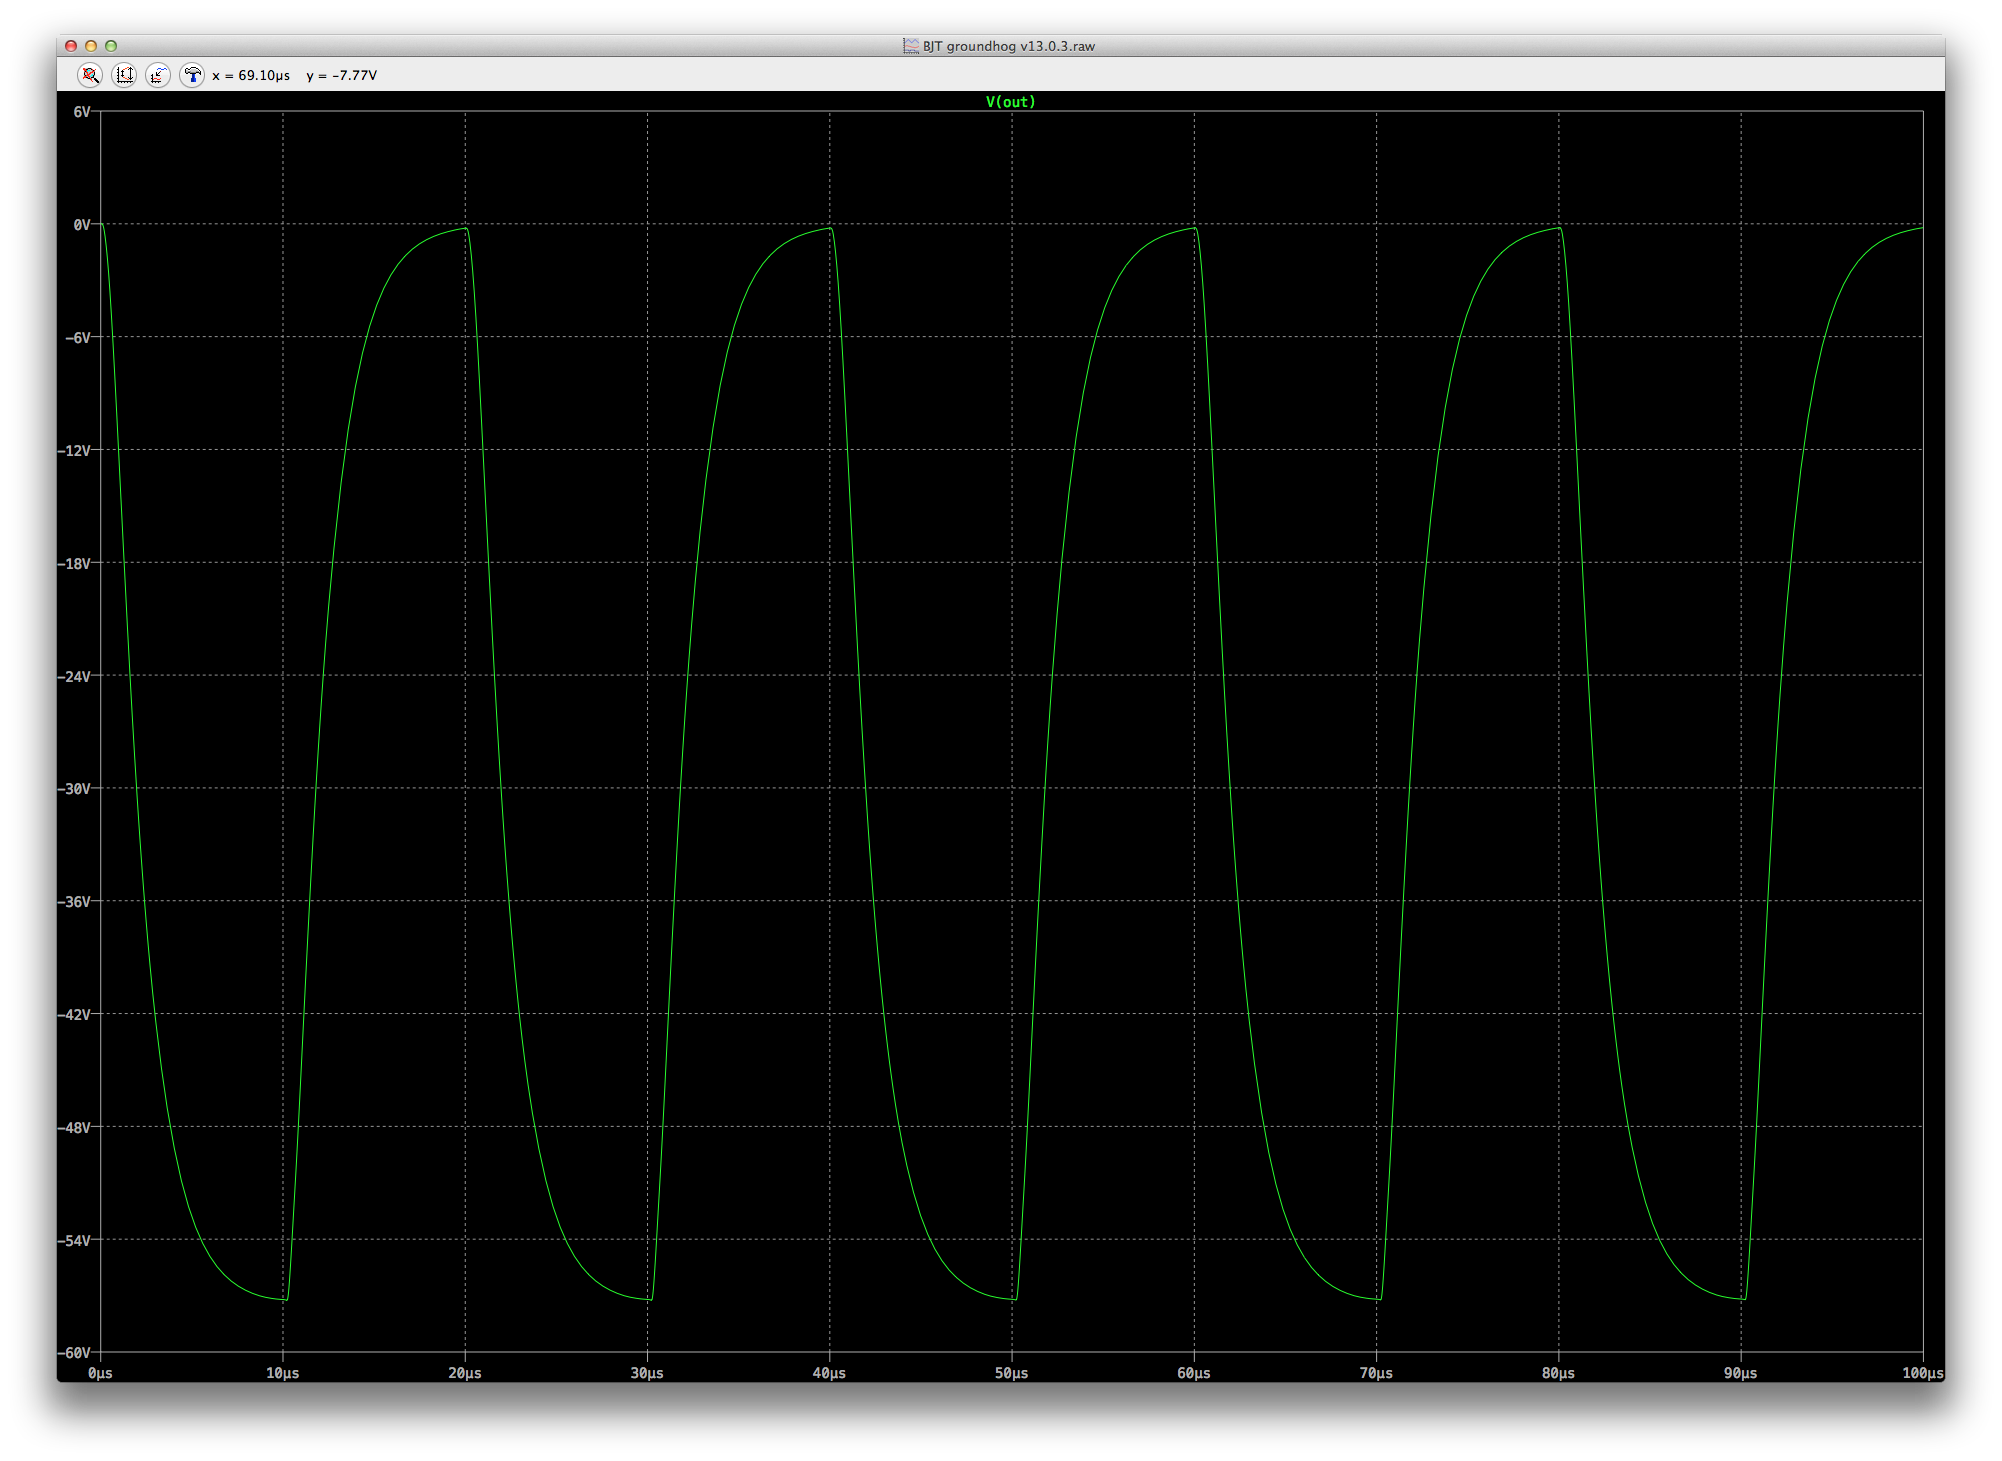Click the 80µs label on time axis
Screen dimensions: 2002x1461
[1558, 1373]
